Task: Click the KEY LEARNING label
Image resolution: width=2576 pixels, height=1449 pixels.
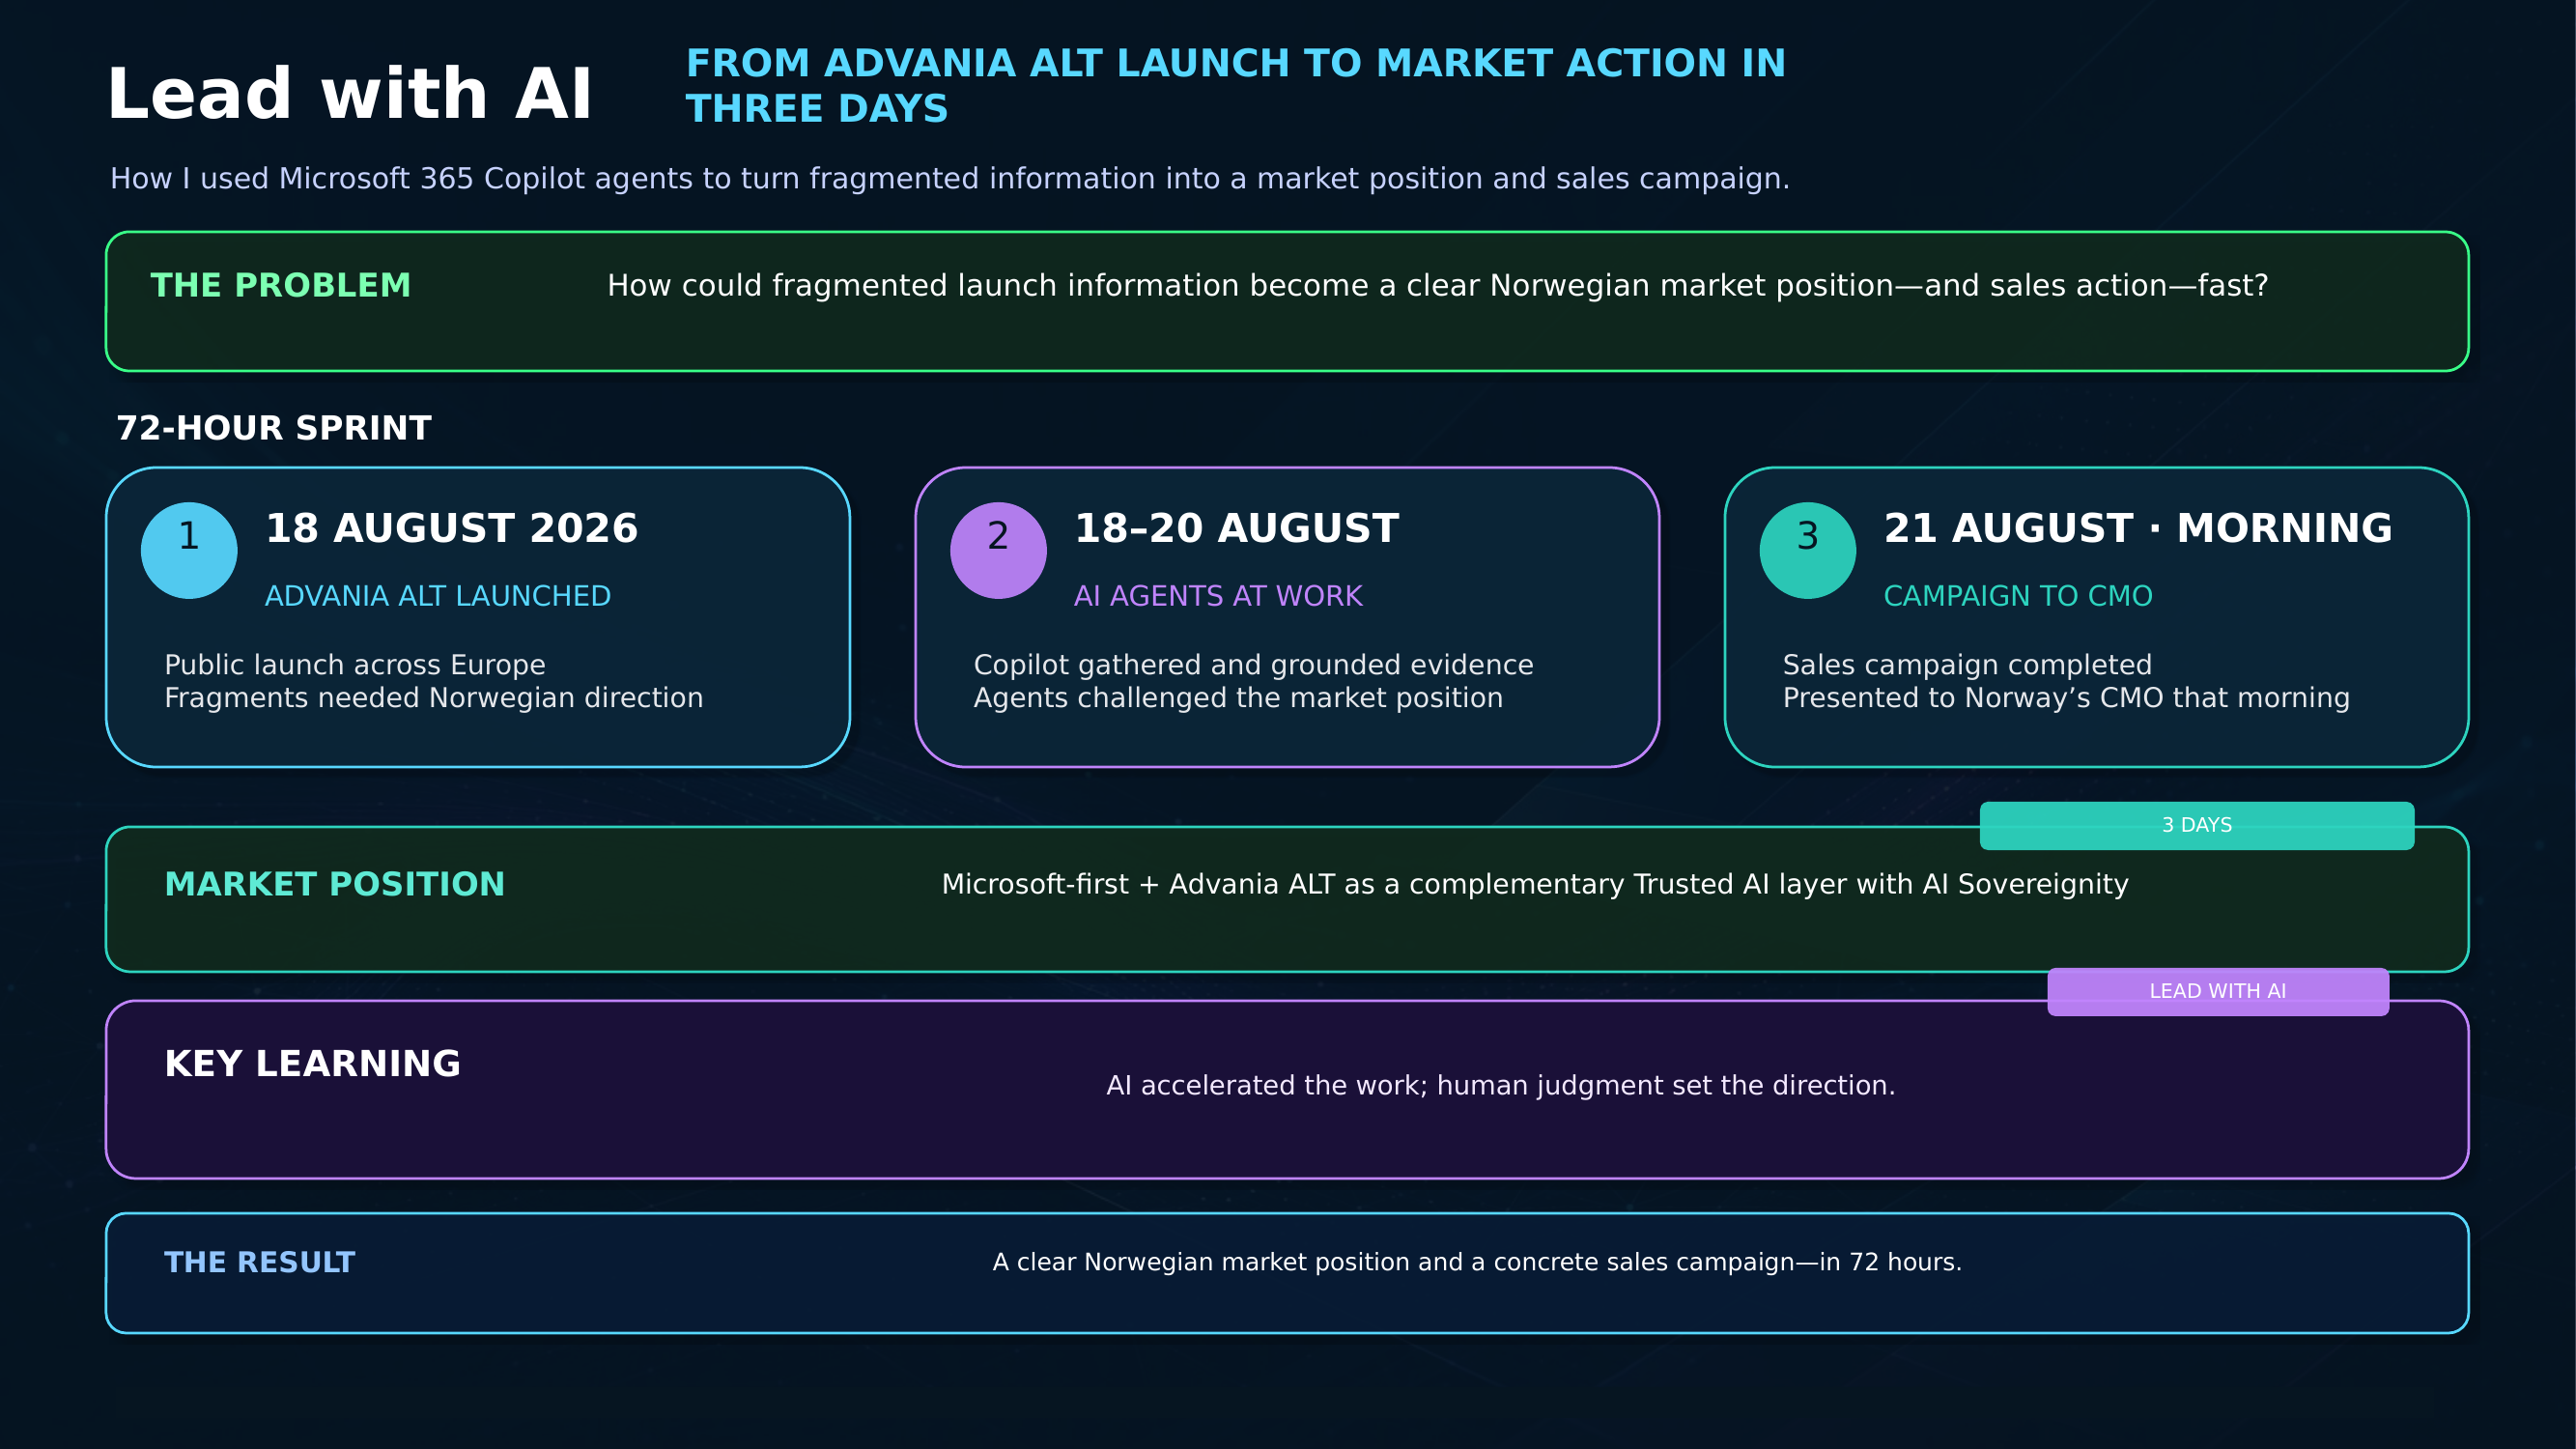Action: [x=312, y=1063]
